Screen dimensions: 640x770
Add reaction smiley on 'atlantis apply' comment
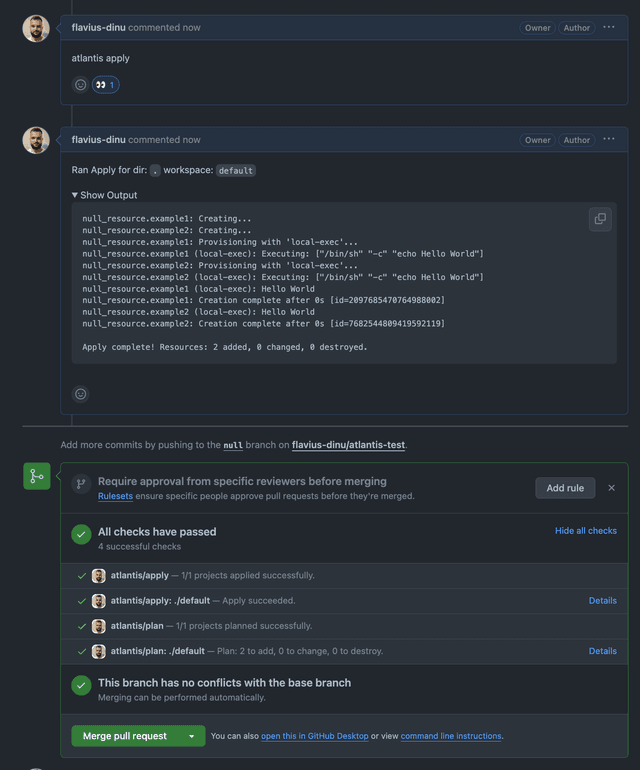tap(81, 85)
